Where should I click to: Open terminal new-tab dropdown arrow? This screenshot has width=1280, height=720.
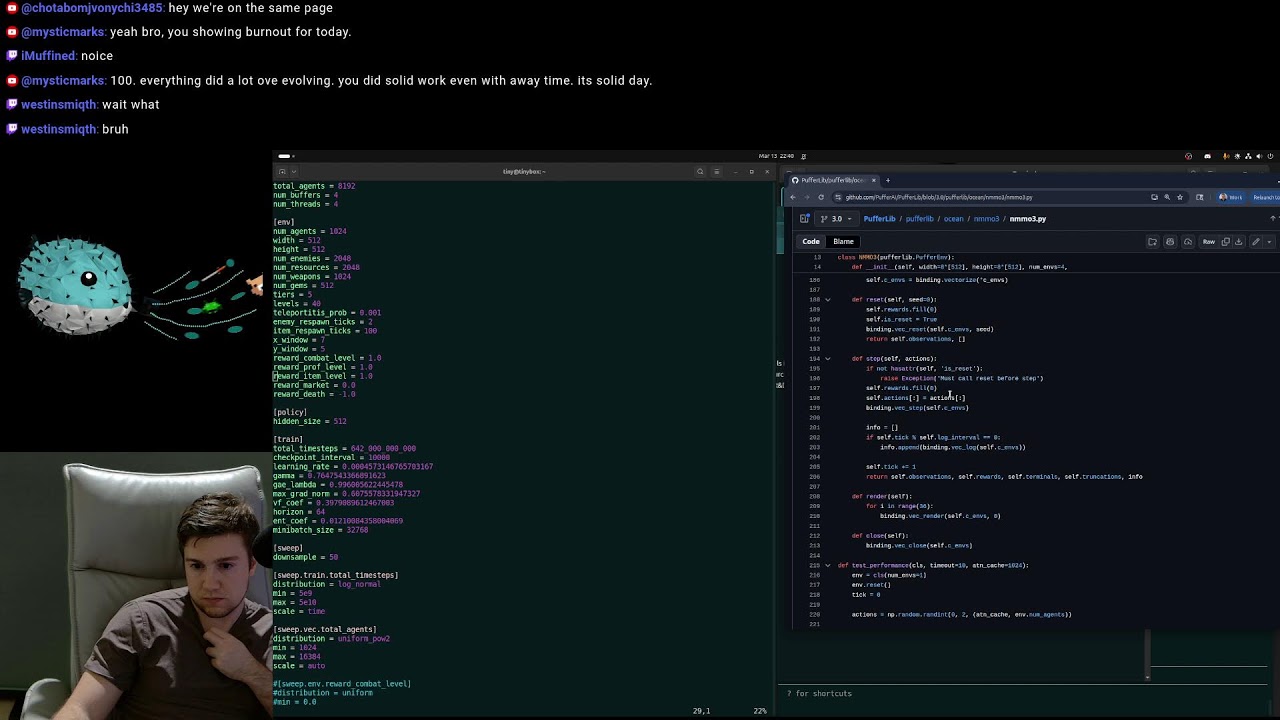tap(293, 171)
